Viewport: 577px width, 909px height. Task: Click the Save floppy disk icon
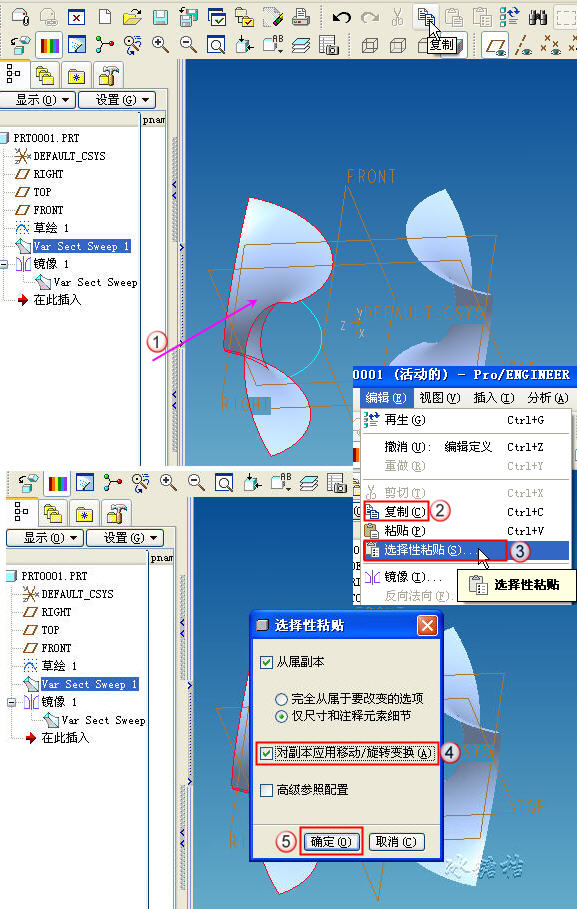click(160, 17)
